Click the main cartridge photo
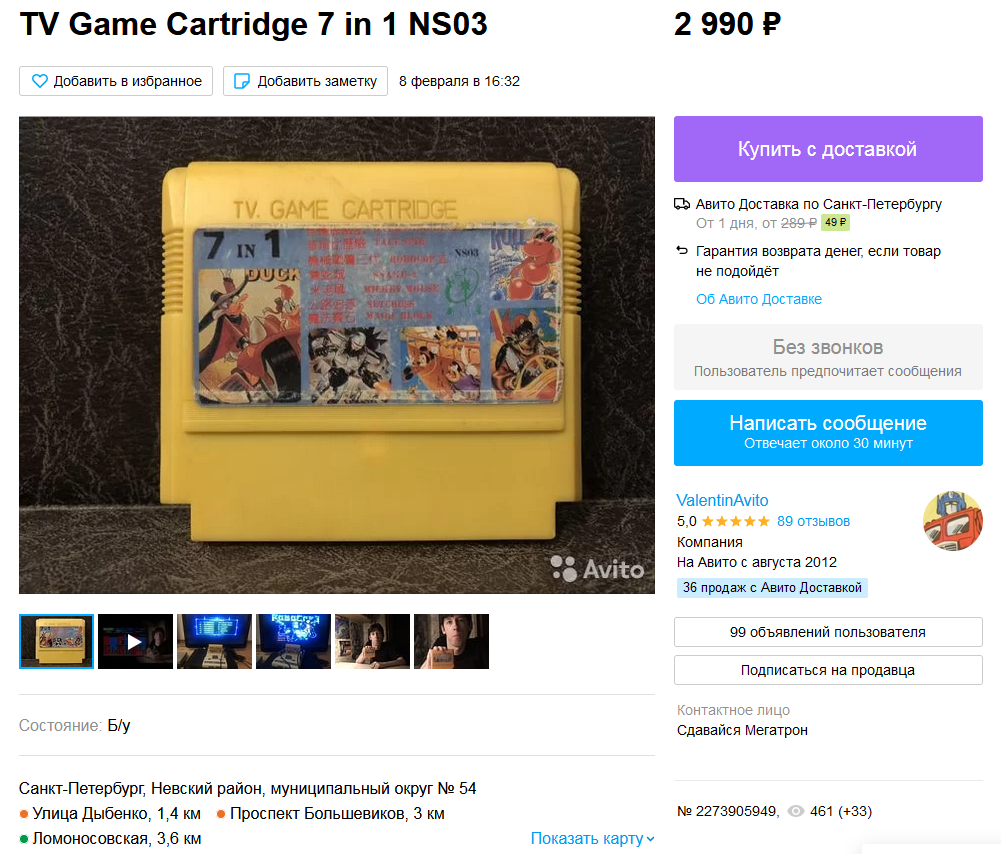This screenshot has height=854, width=1001. click(337, 355)
